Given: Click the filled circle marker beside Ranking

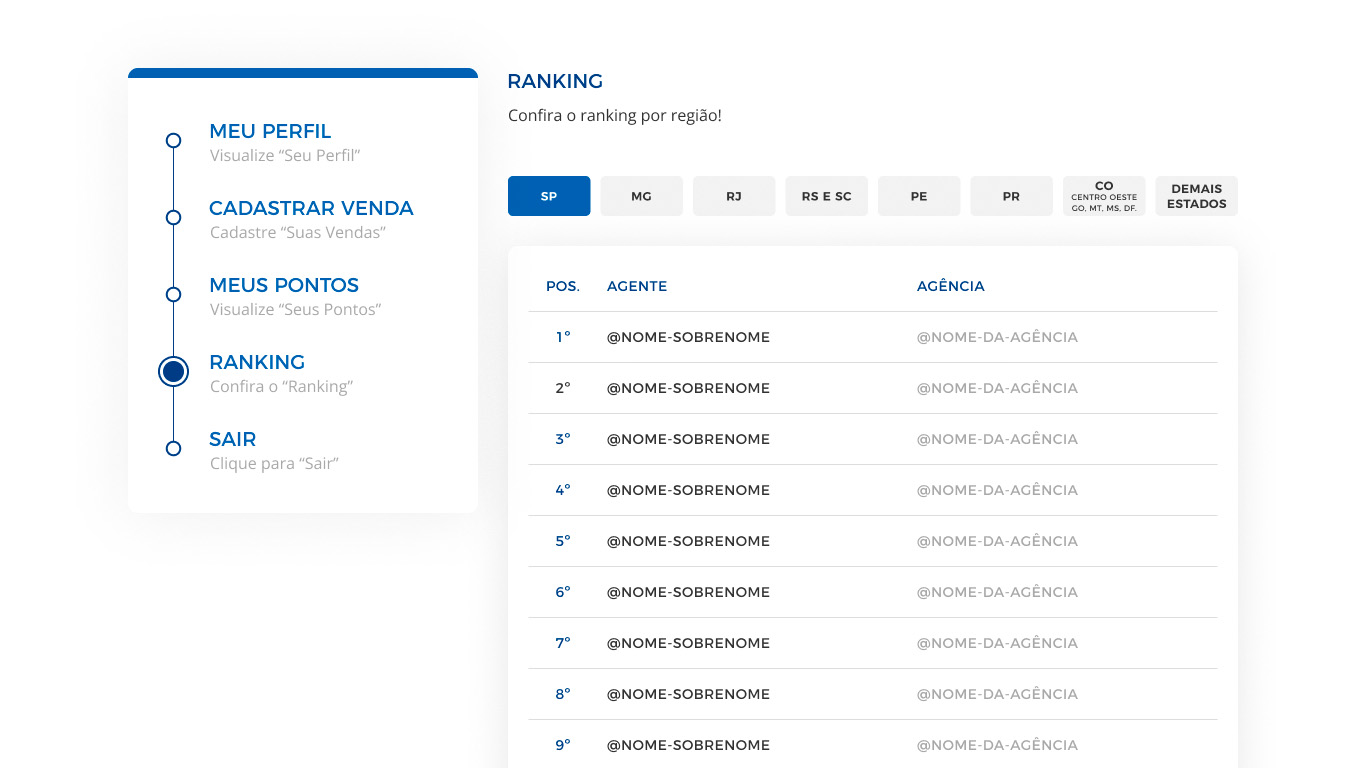Looking at the screenshot, I should tap(173, 372).
